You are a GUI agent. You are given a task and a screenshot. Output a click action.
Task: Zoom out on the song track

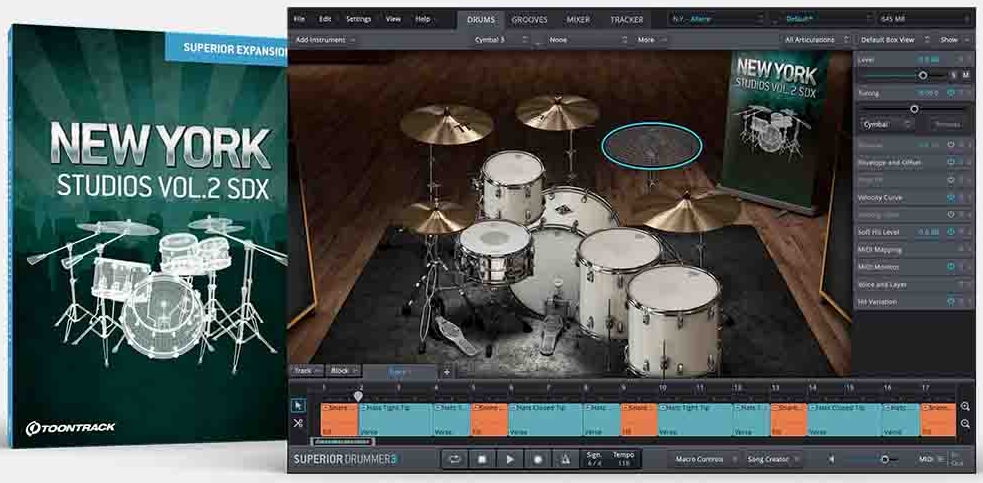(x=965, y=424)
